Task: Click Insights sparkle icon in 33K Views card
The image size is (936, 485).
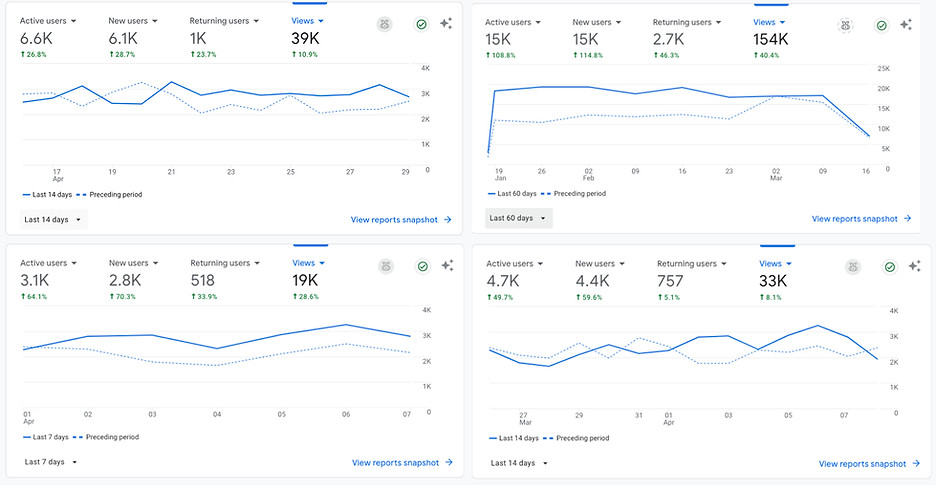Action: tap(915, 266)
